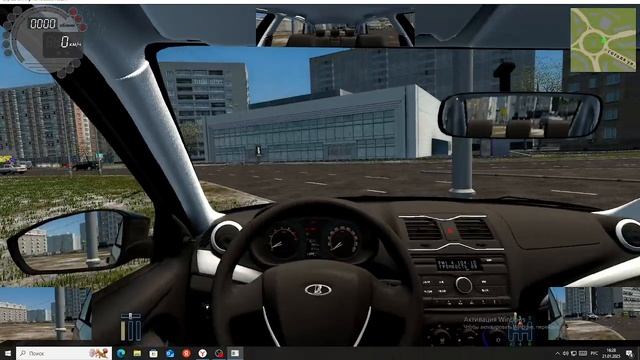Viewport: 640px width, 360px height.
Task: Click the 0000 odometer readout in the HUD
Action: (x=43, y=24)
